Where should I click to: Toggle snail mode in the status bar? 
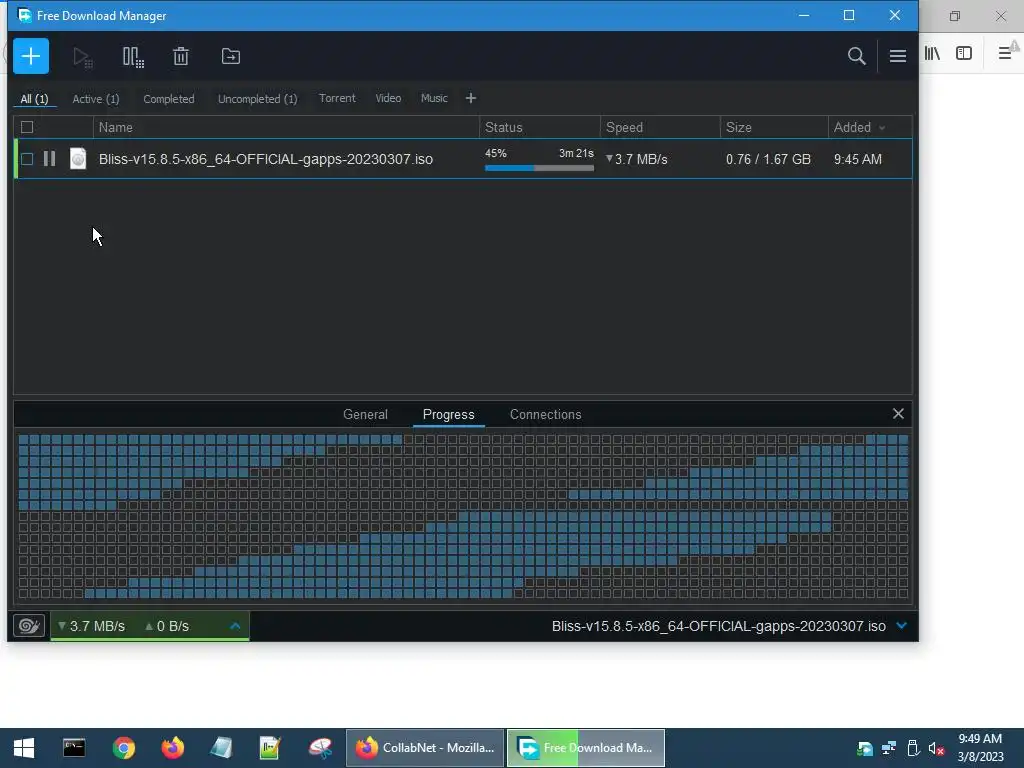tap(29, 626)
